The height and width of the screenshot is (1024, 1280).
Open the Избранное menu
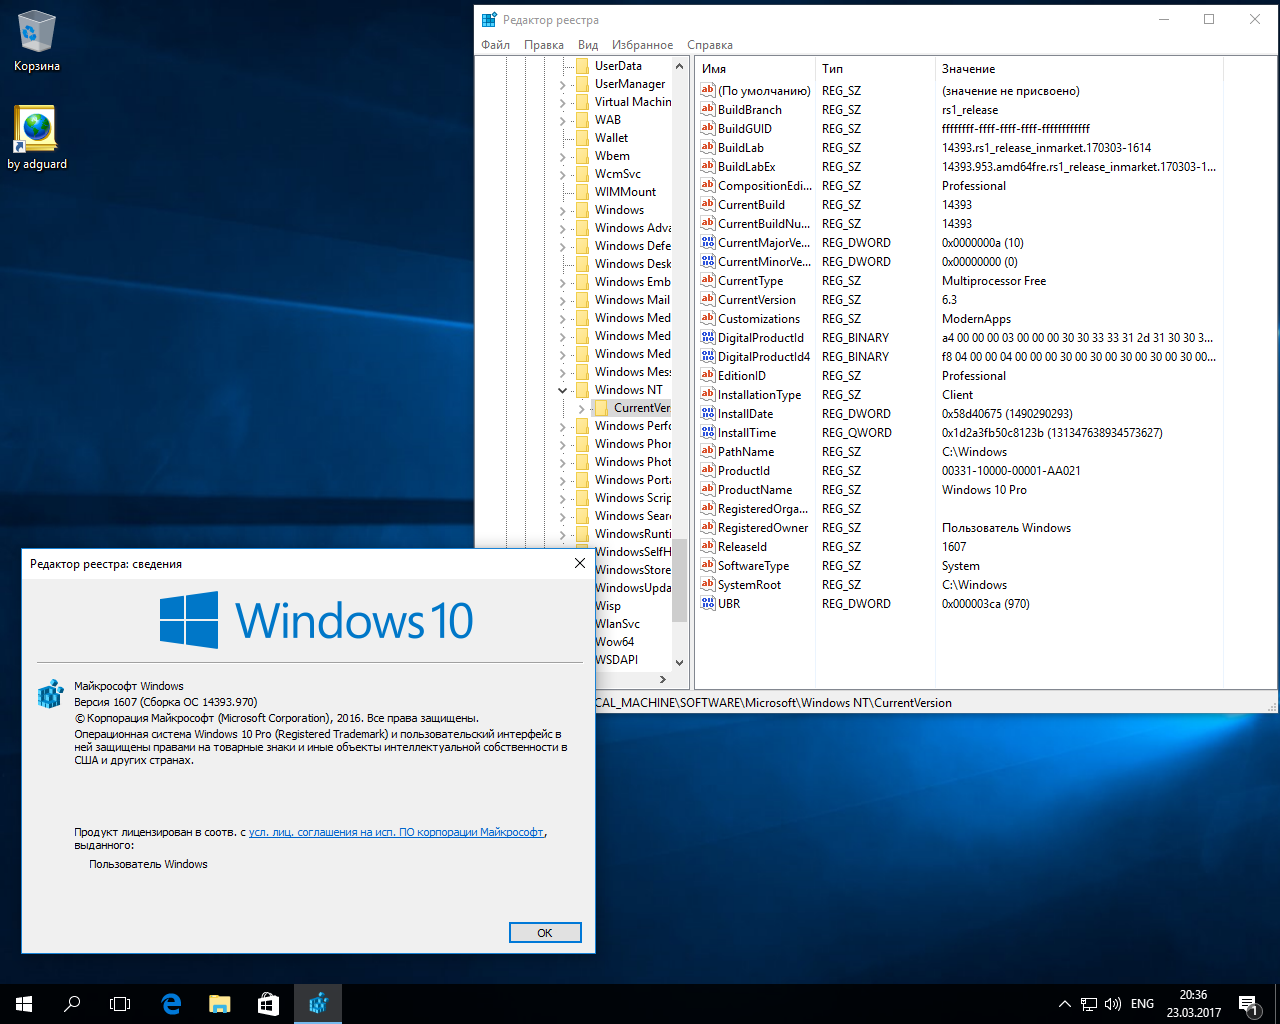pos(642,45)
